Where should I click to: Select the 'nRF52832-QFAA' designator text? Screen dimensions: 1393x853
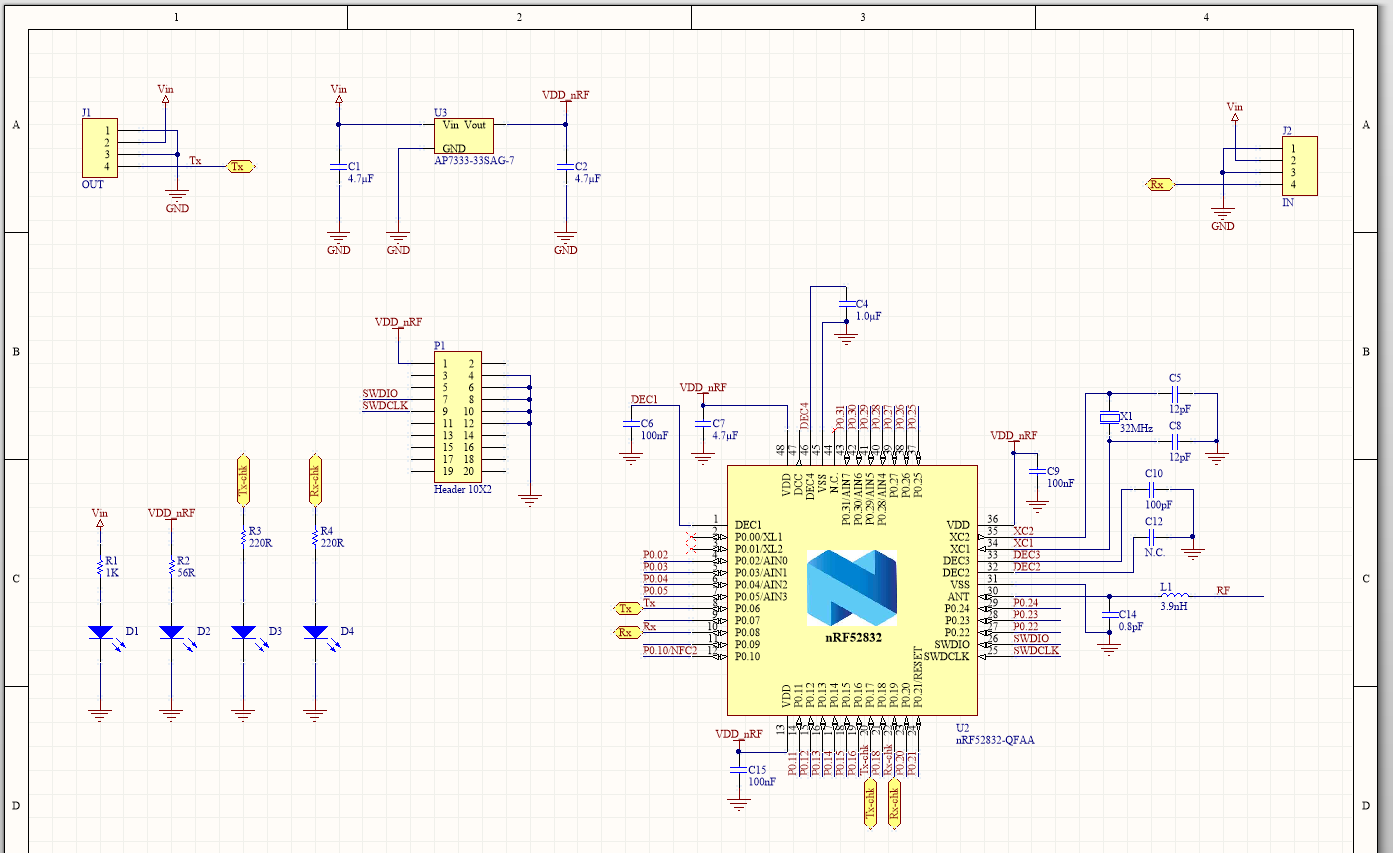tap(995, 740)
